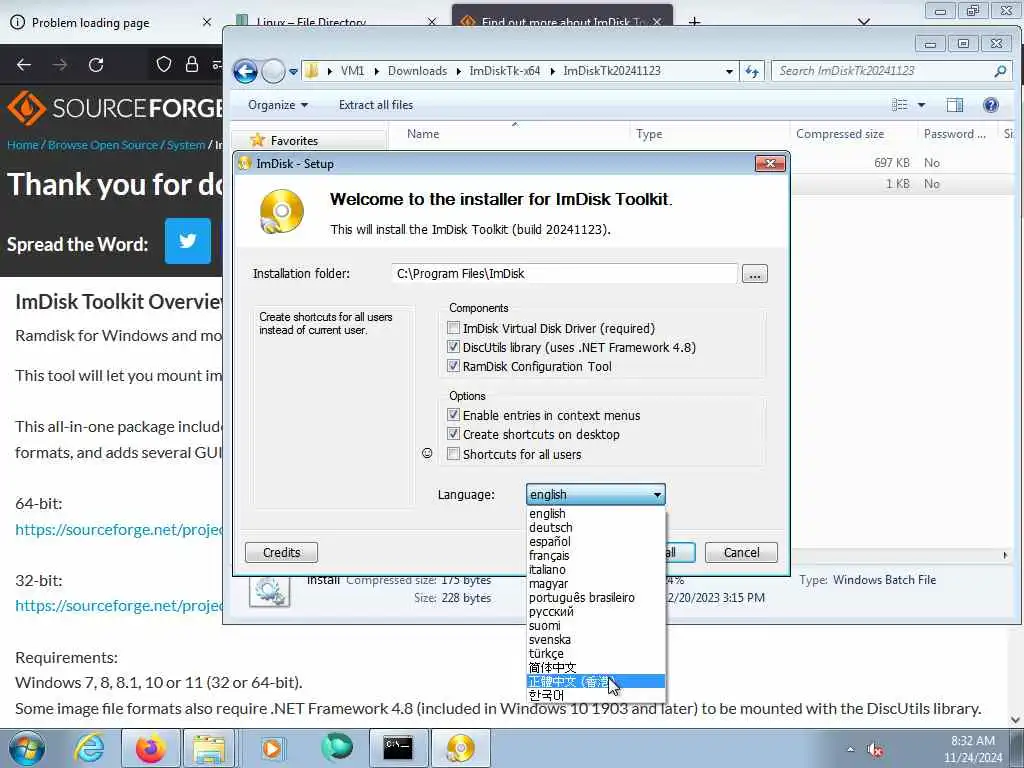This screenshot has width=1024, height=768.
Task: Open the Organize menu
Action: point(278,104)
